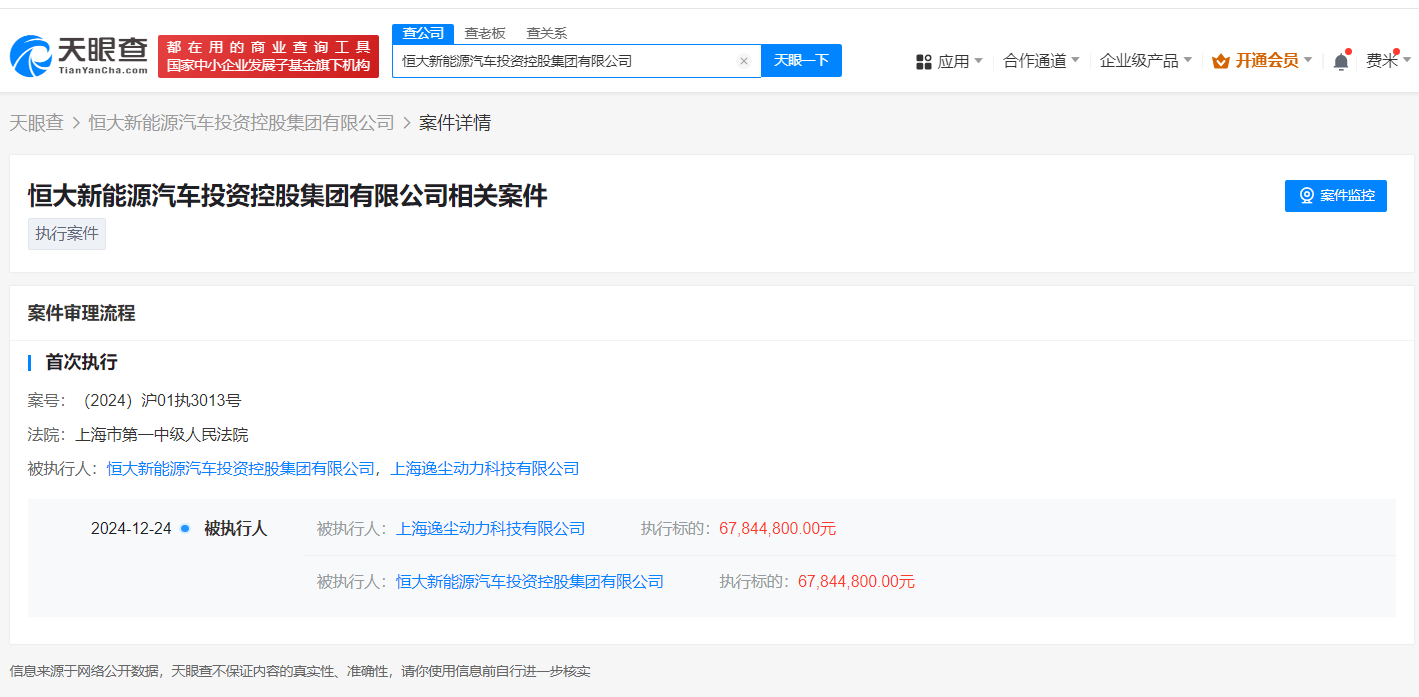Image resolution: width=1419 pixels, height=697 pixels.
Task: Go to 天眼查 breadcrumb home link
Action: tap(37, 123)
